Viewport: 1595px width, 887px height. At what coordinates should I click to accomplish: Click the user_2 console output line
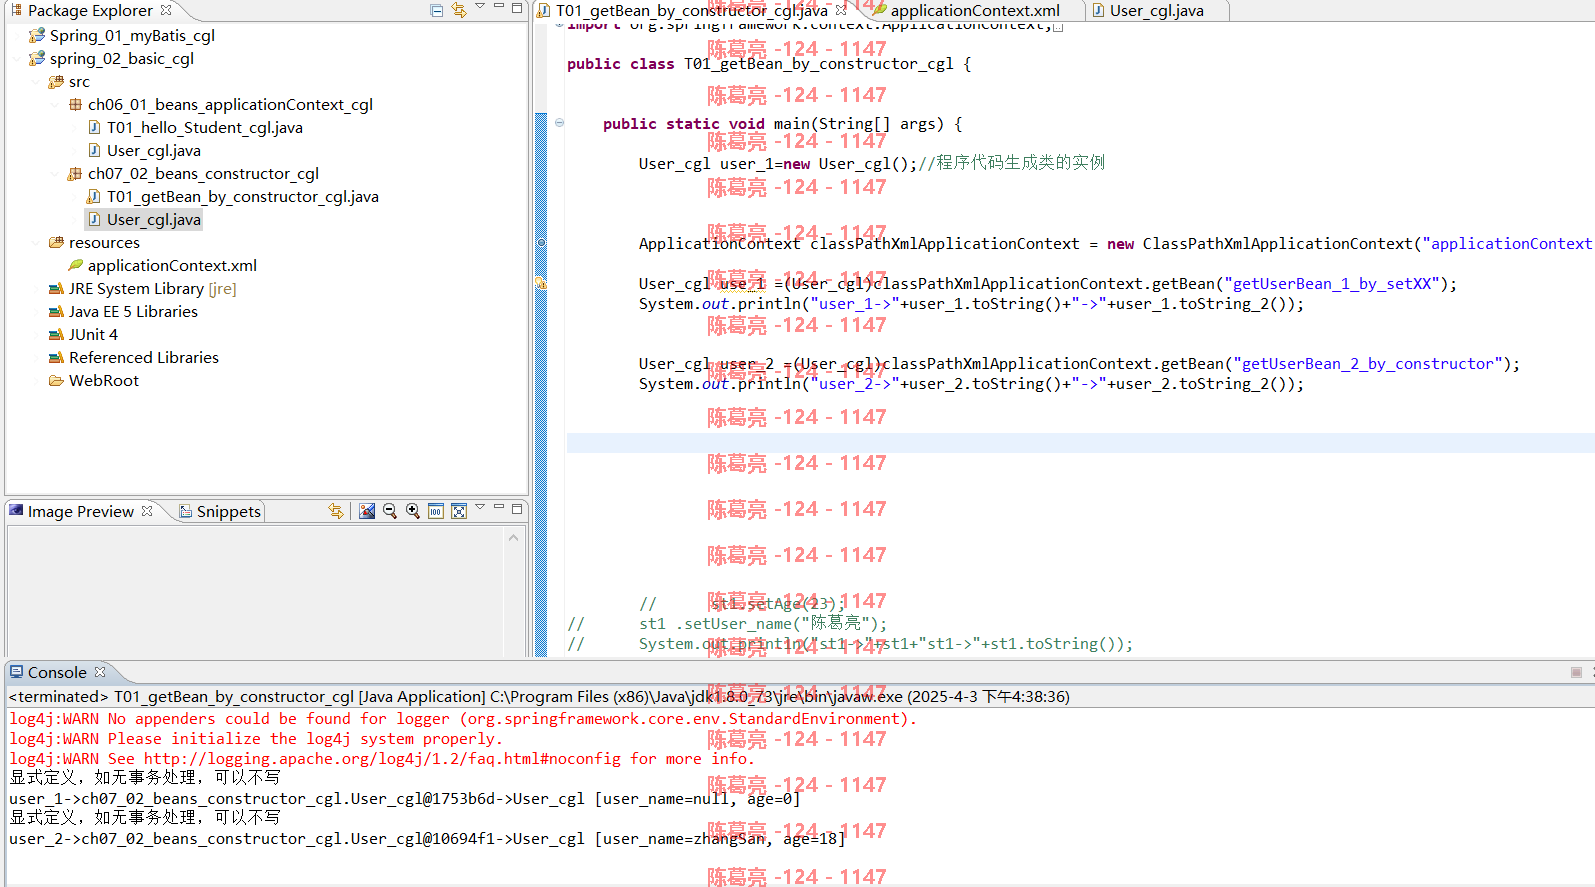tap(427, 839)
